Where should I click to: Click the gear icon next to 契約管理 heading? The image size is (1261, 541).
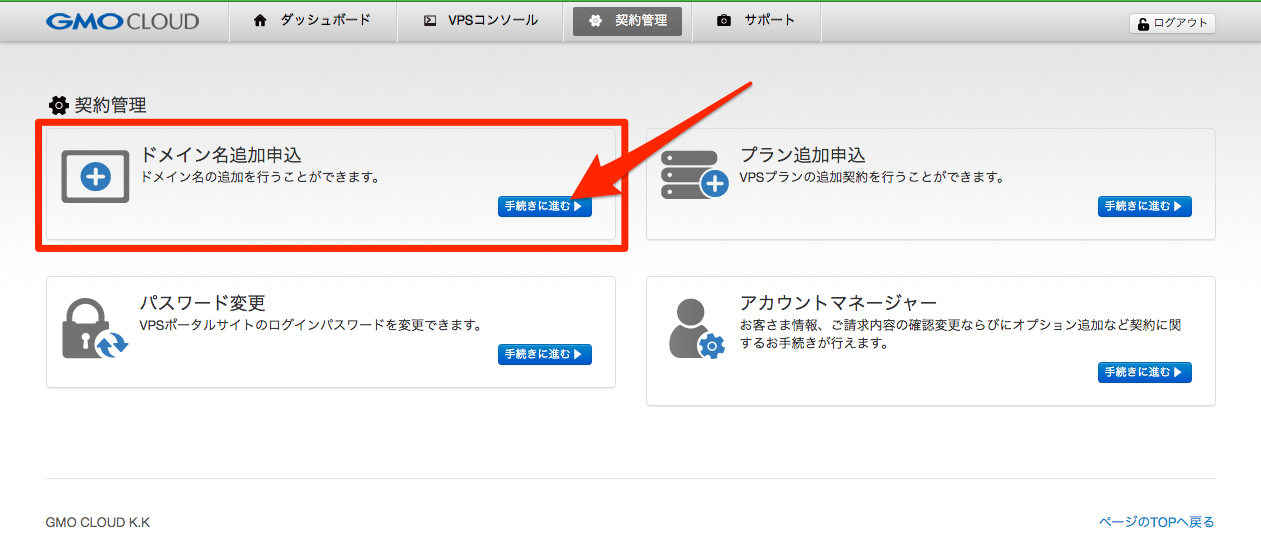point(58,105)
